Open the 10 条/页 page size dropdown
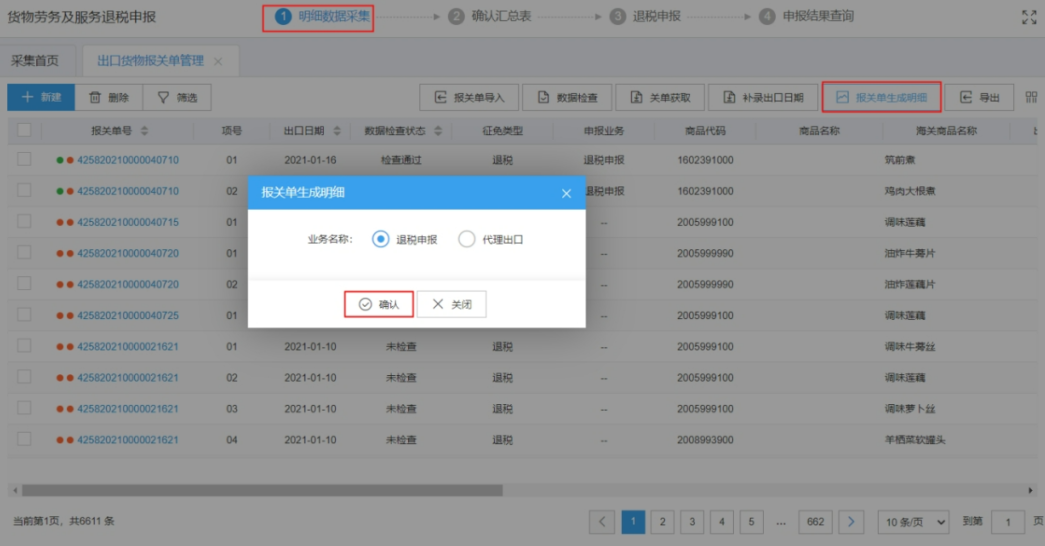 (x=913, y=522)
